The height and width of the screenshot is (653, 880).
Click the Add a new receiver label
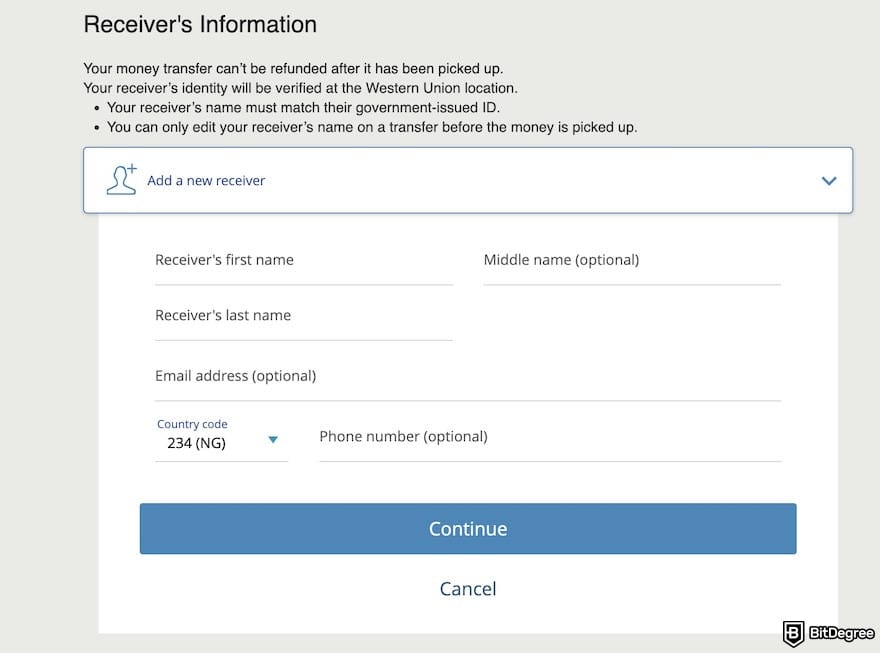tap(206, 180)
